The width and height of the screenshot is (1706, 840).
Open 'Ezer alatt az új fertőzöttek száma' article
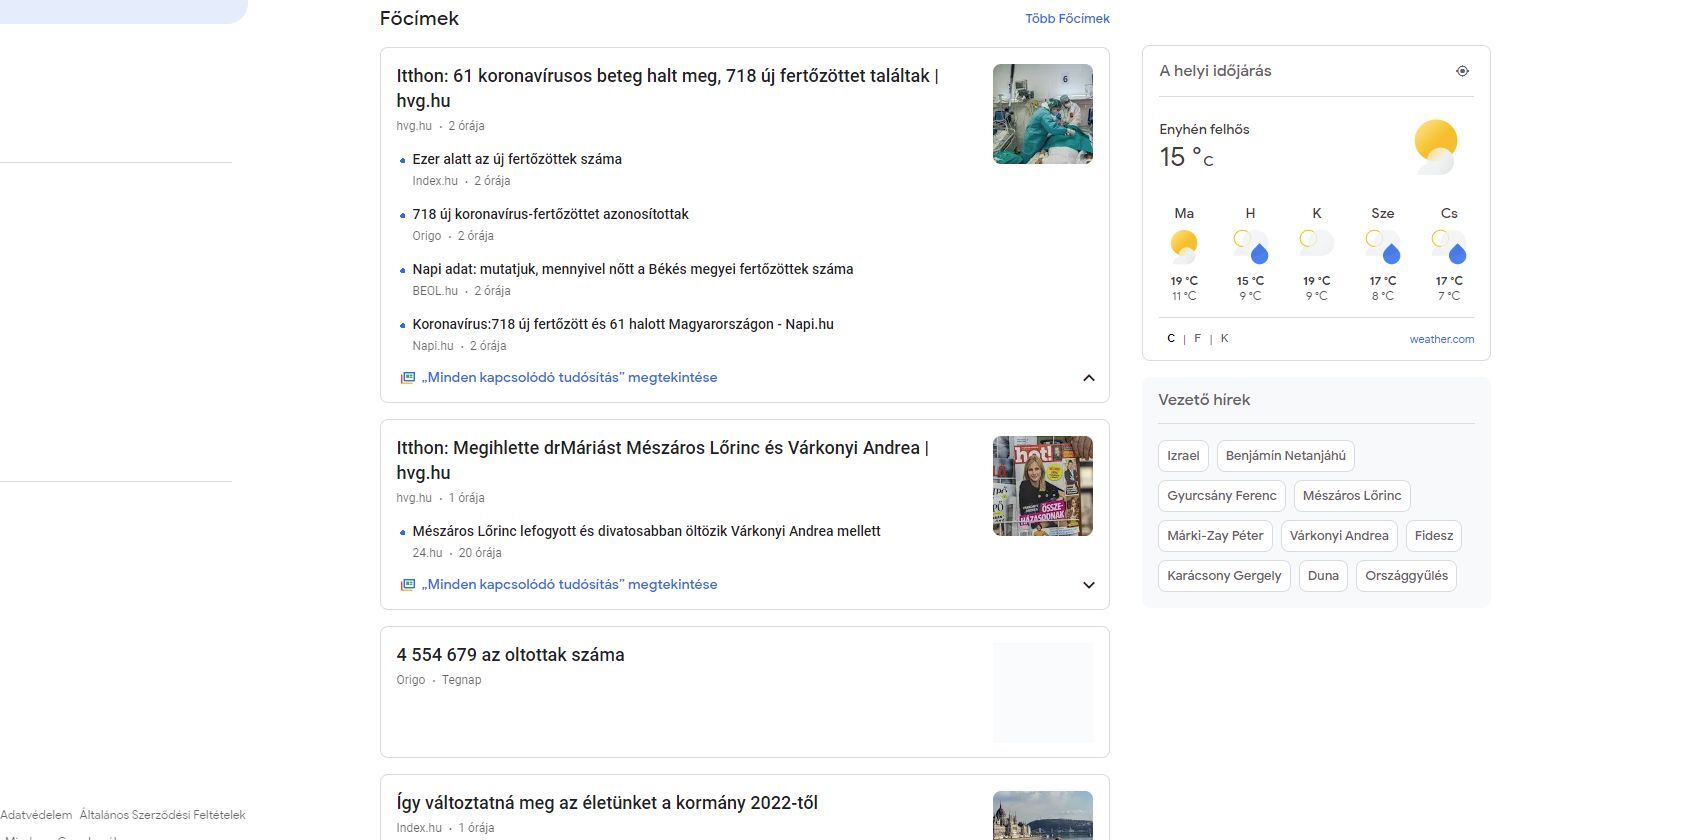pos(517,159)
